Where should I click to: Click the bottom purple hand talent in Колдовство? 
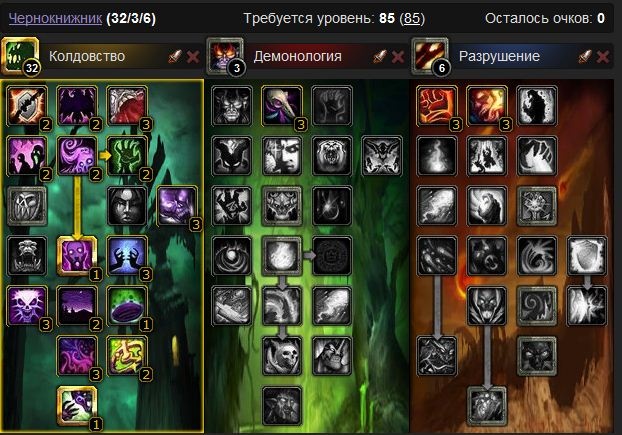click(77, 406)
